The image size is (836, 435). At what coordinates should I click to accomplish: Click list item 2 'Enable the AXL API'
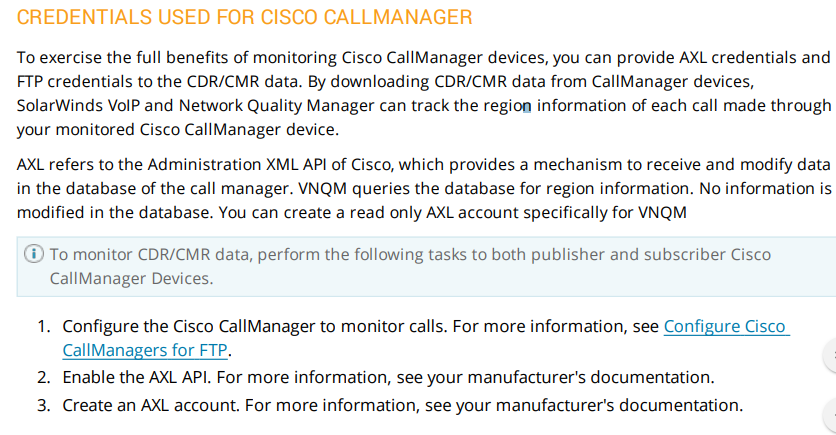[388, 377]
